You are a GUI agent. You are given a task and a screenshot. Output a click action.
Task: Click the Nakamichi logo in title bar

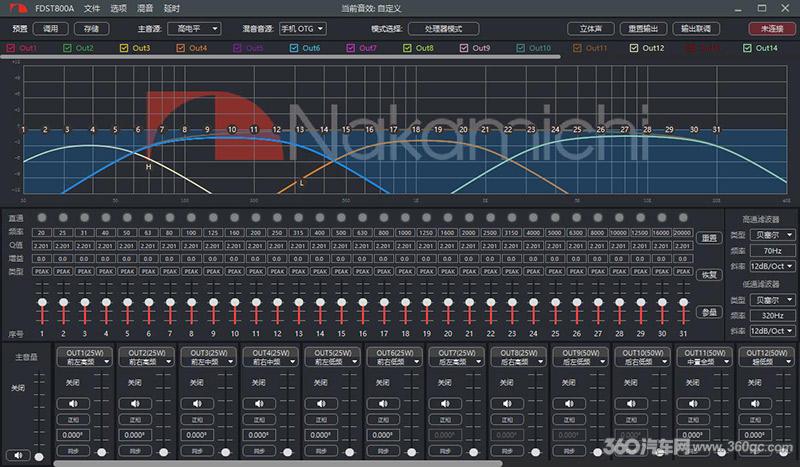[17, 8]
